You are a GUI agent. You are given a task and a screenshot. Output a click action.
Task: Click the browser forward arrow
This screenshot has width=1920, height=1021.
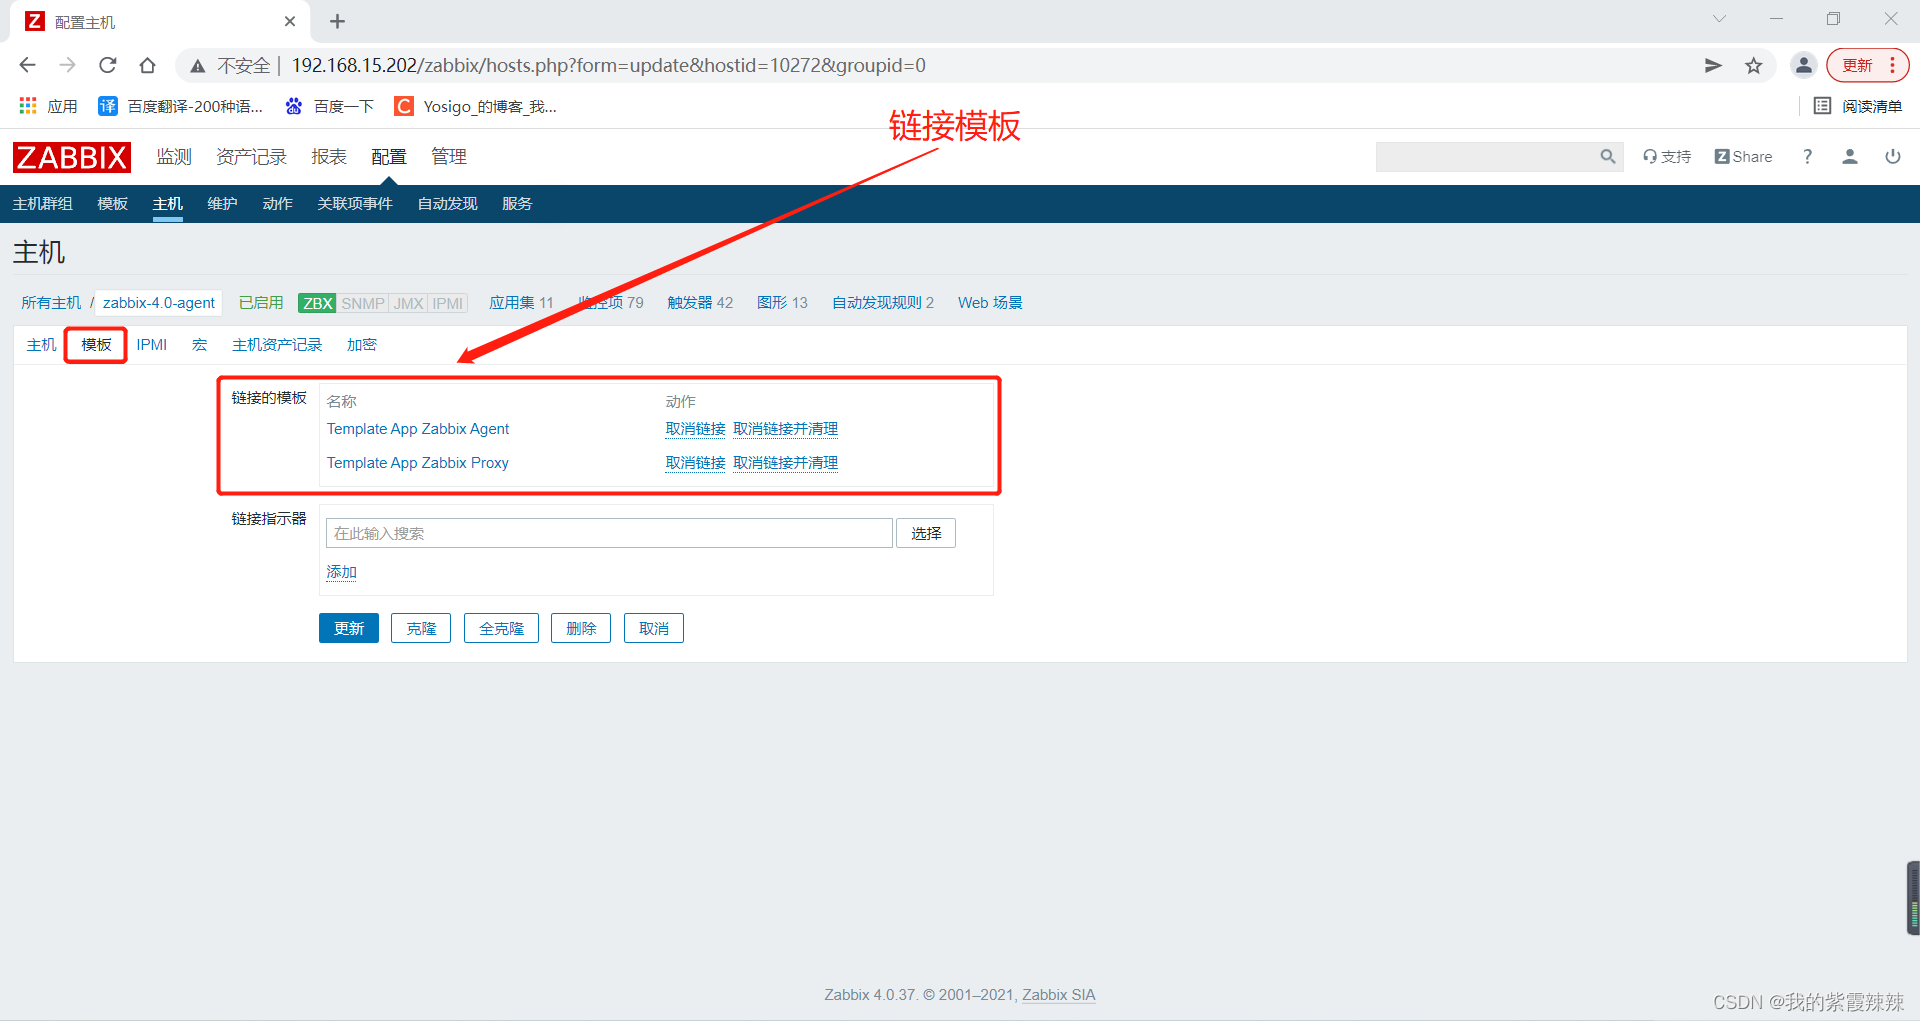coord(67,65)
